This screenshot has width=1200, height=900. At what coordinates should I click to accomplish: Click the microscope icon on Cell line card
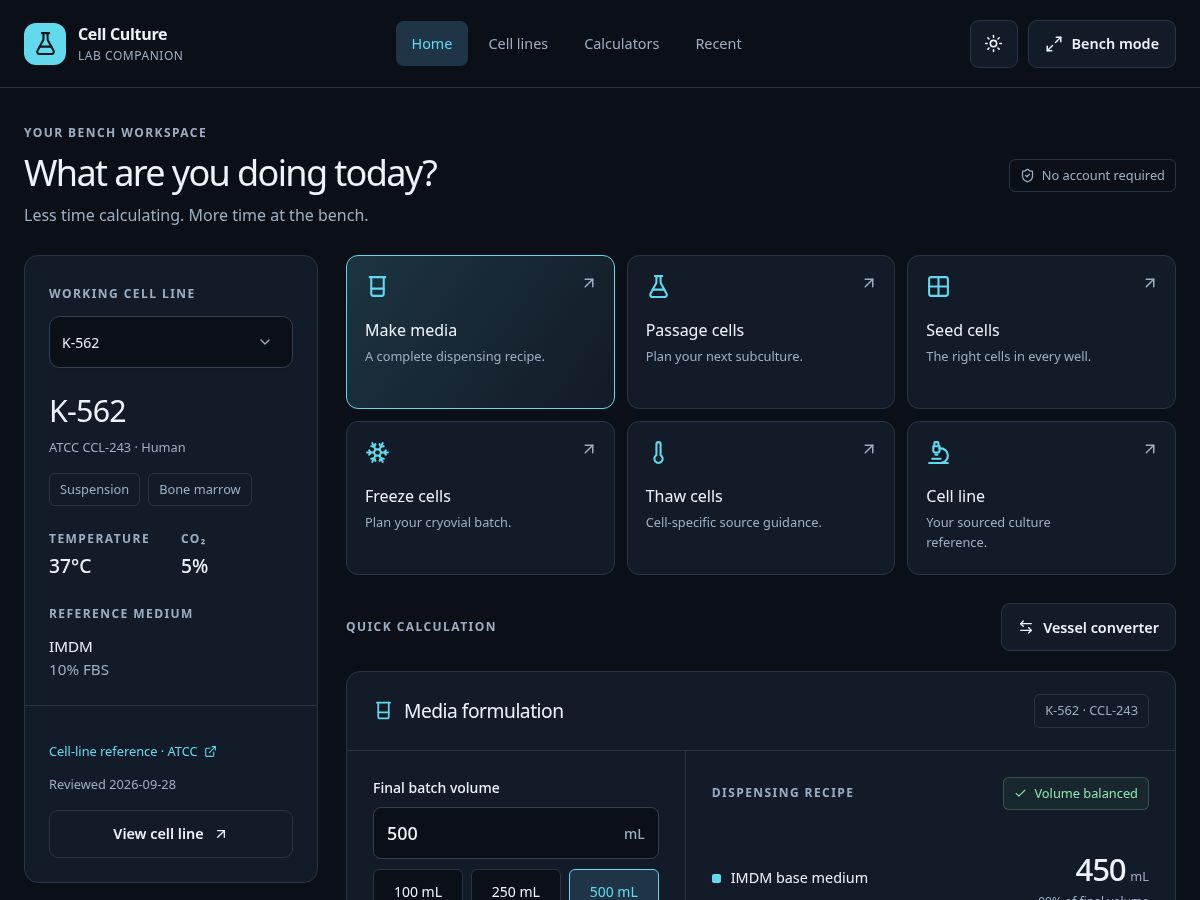point(938,452)
